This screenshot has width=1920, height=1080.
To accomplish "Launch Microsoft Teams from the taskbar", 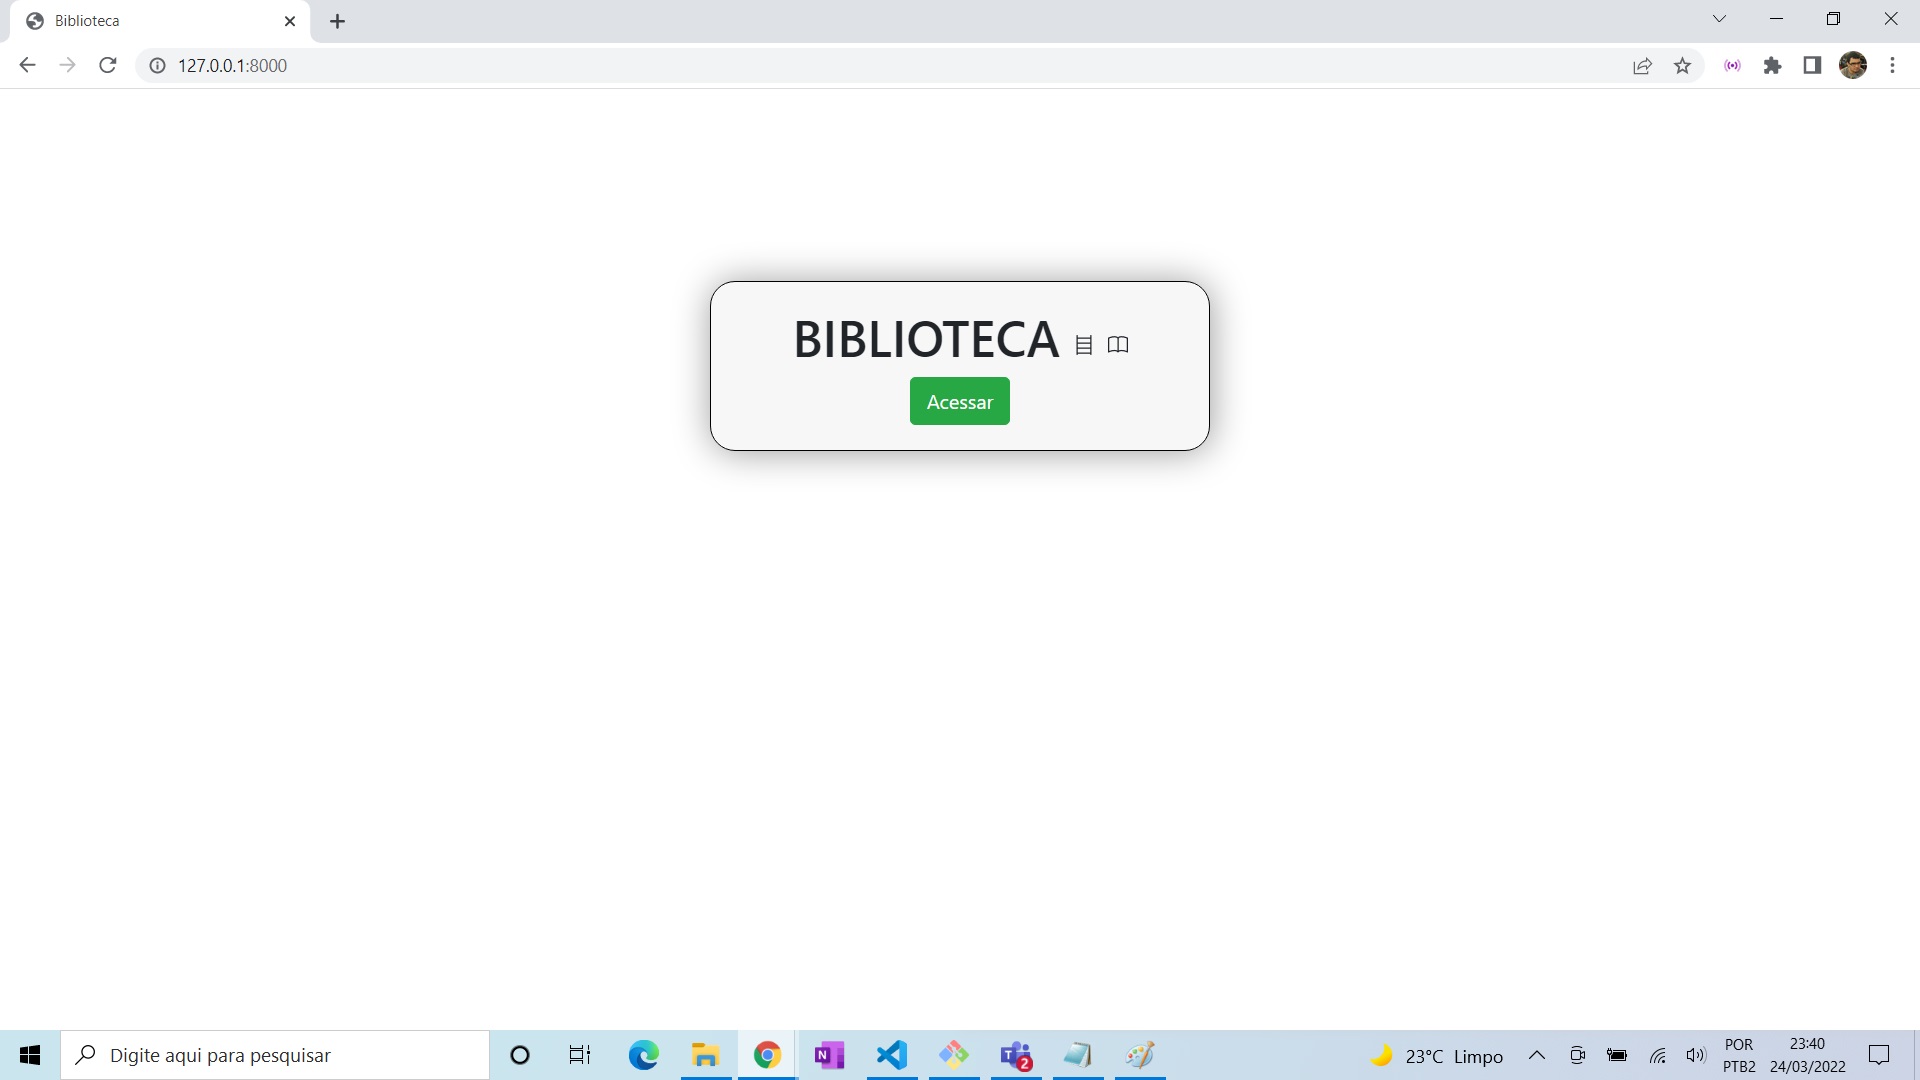I will [x=1017, y=1055].
